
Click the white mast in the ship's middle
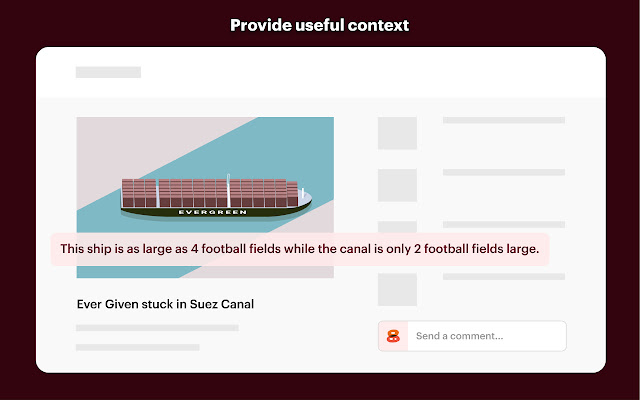(x=229, y=190)
